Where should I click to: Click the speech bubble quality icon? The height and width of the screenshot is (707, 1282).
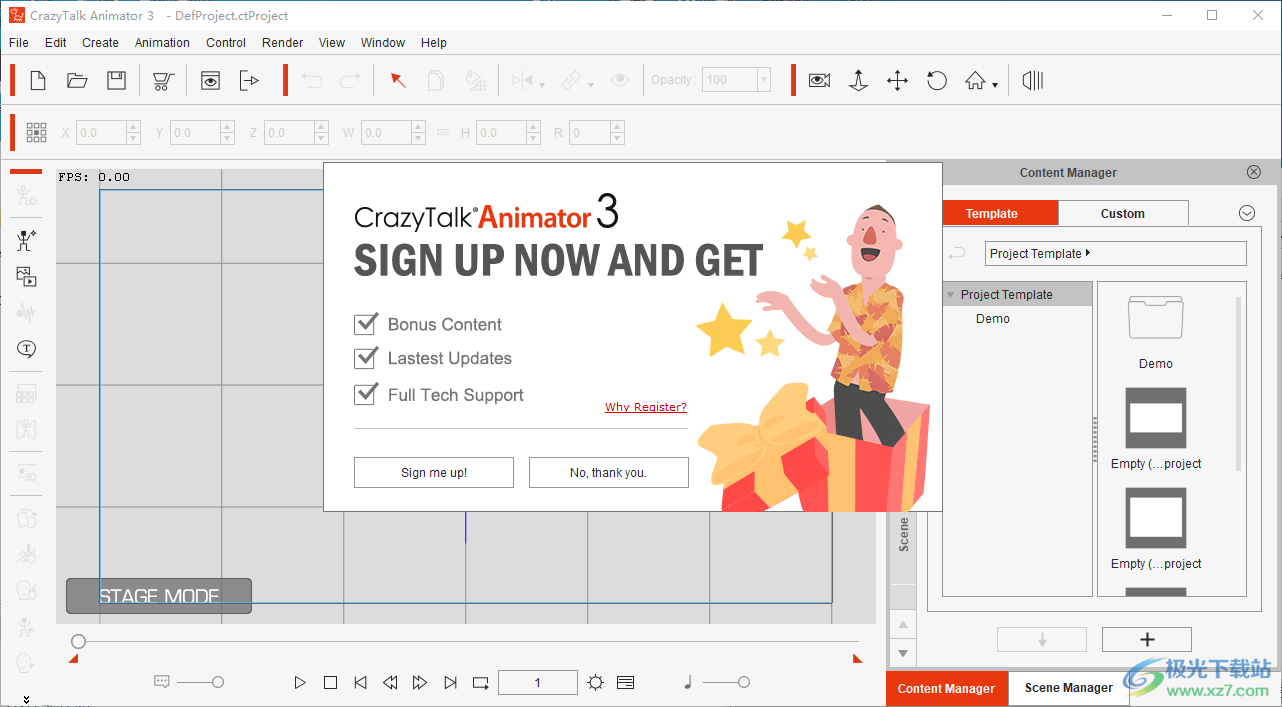pyautogui.click(x=162, y=682)
